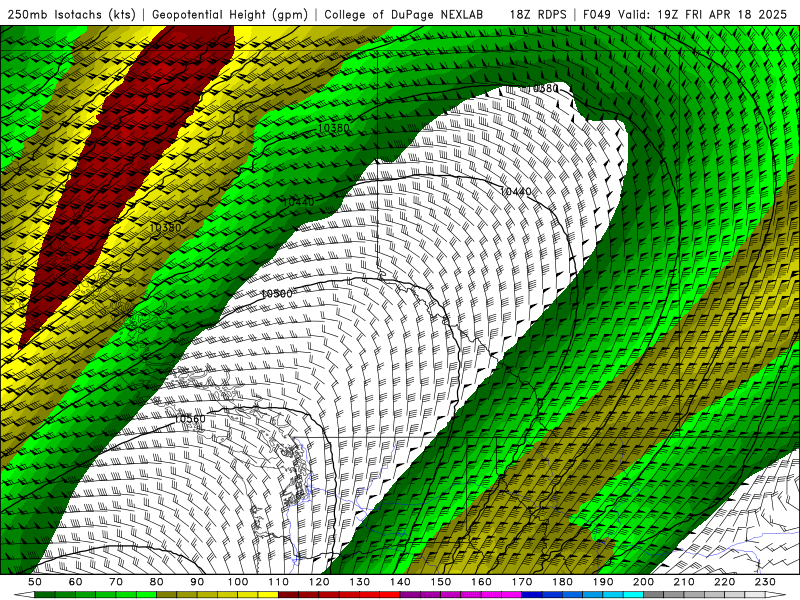800x600 pixels.
Task: Click the 120 value on the color scale
Action: pyautogui.click(x=319, y=582)
